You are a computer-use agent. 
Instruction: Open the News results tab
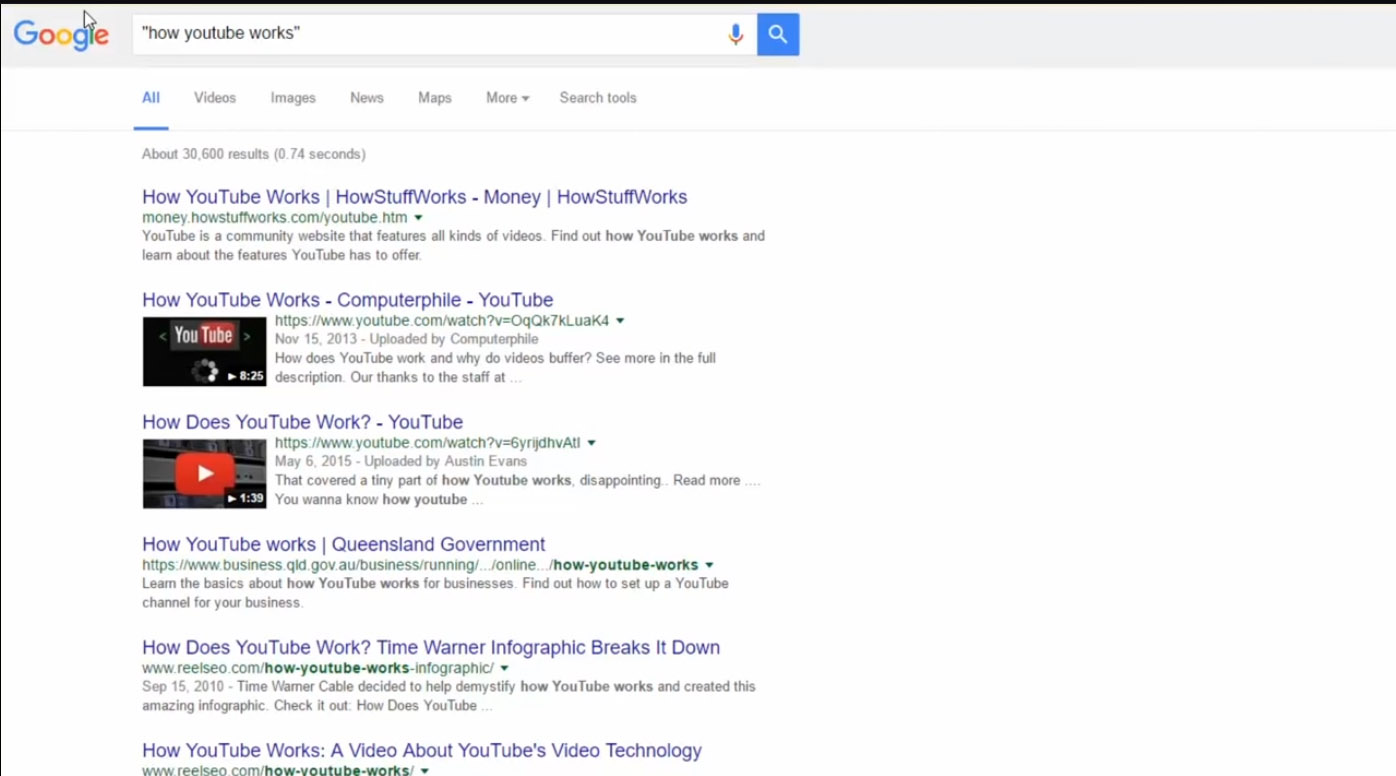click(367, 98)
